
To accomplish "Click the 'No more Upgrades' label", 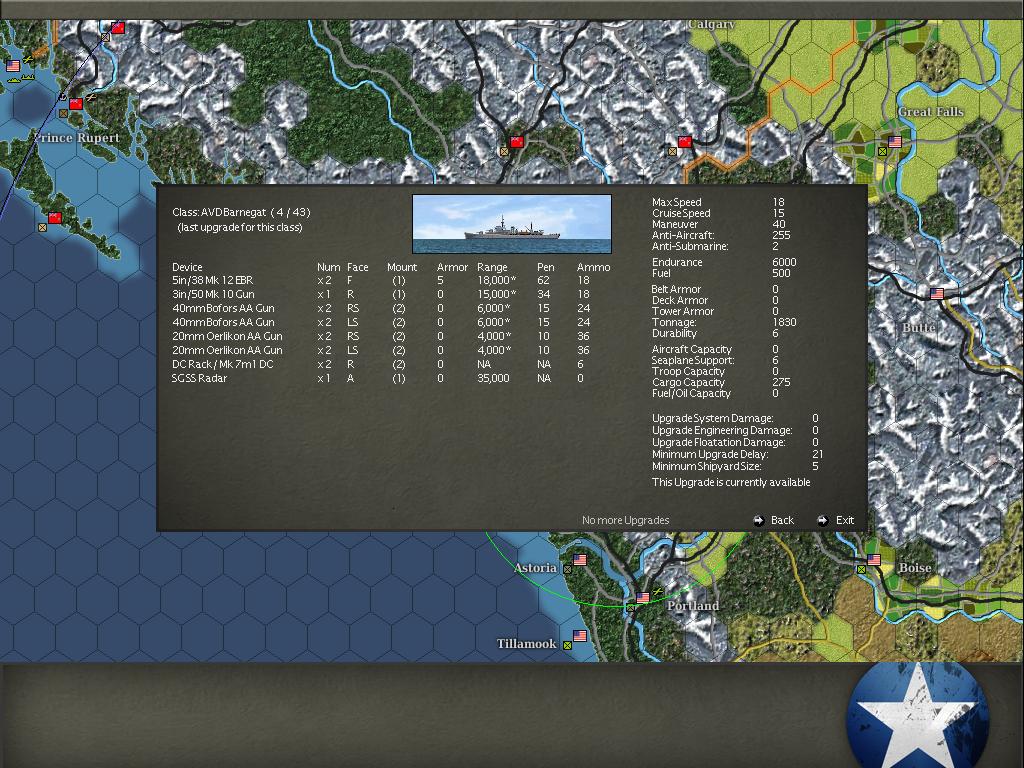I will [x=626, y=520].
